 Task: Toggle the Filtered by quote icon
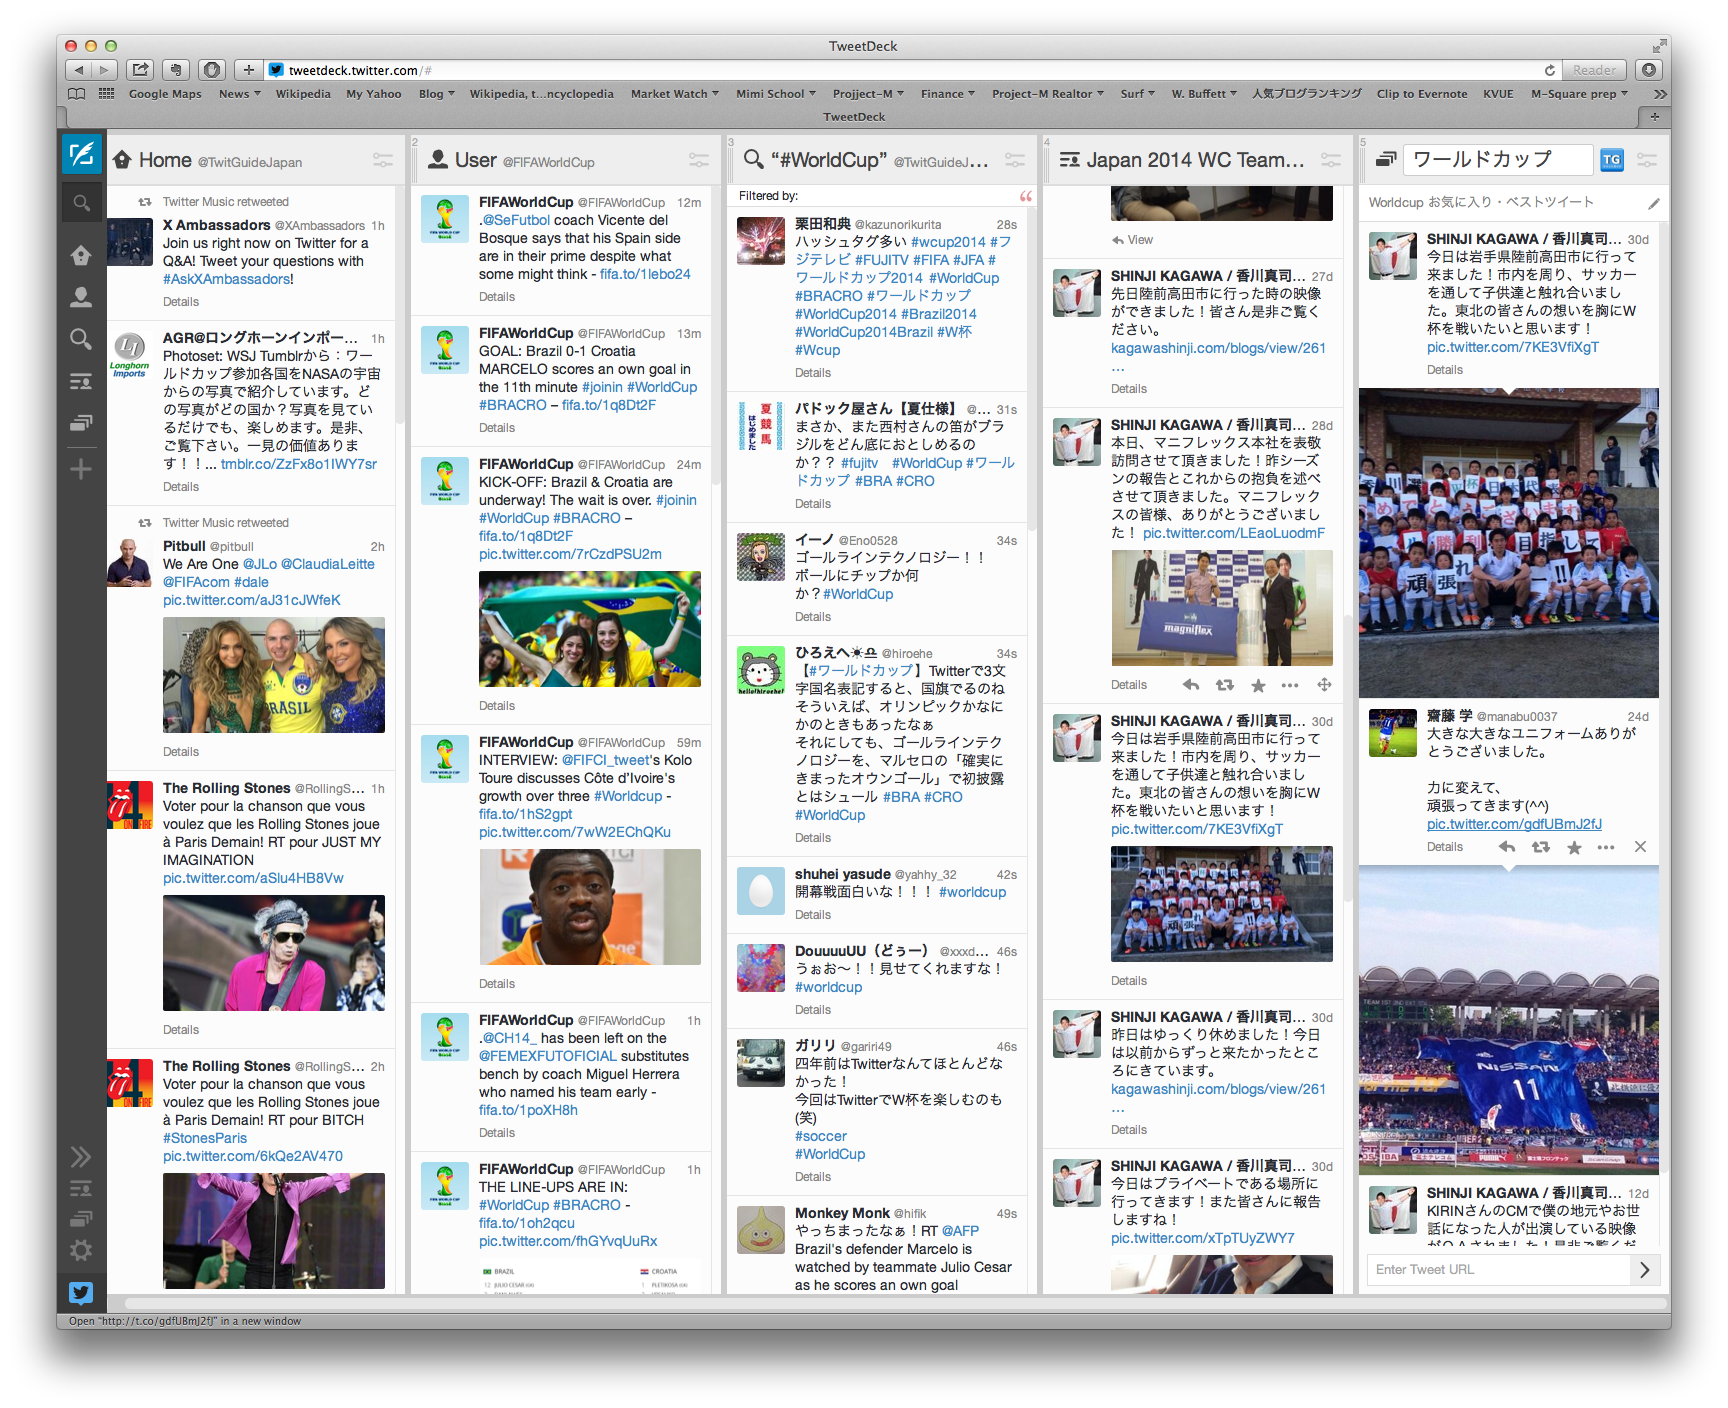click(1025, 196)
